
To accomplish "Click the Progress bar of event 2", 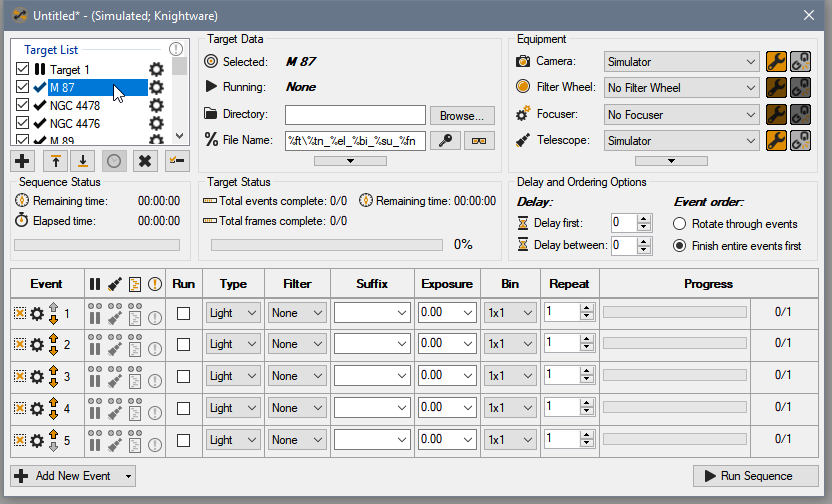I will tap(674, 344).
